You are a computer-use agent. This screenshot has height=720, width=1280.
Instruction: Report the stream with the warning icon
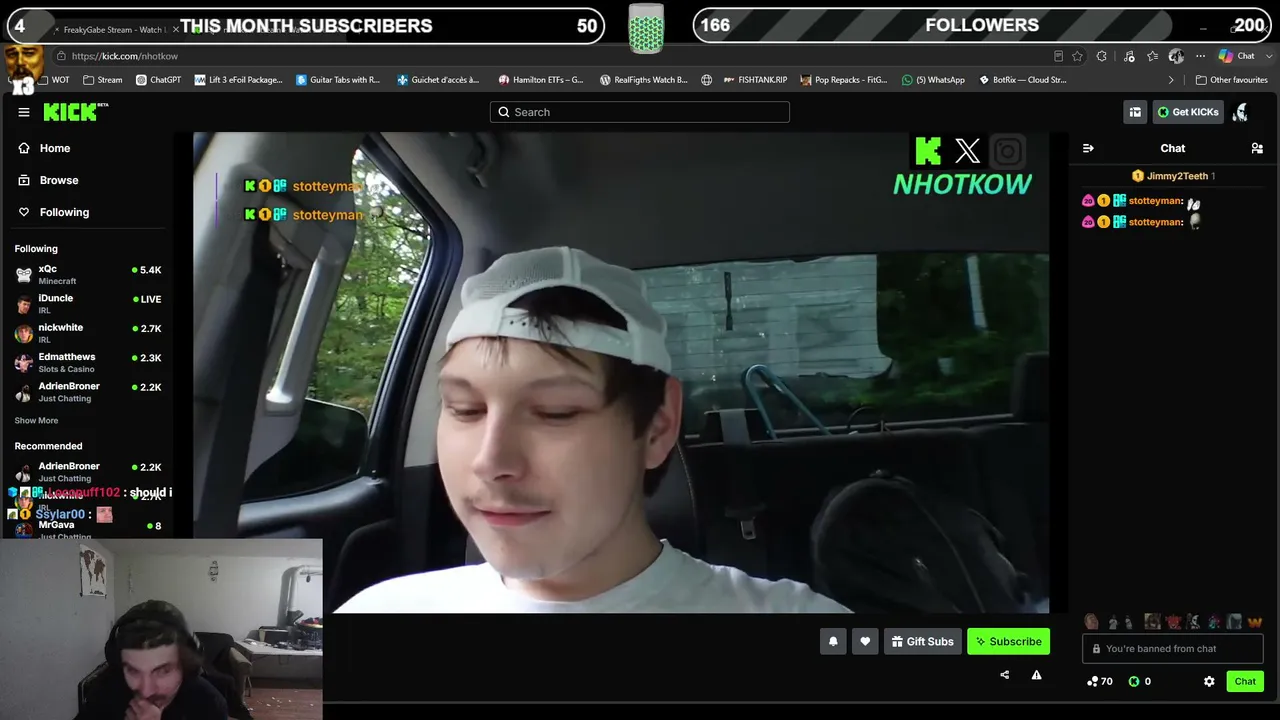pos(1036,675)
